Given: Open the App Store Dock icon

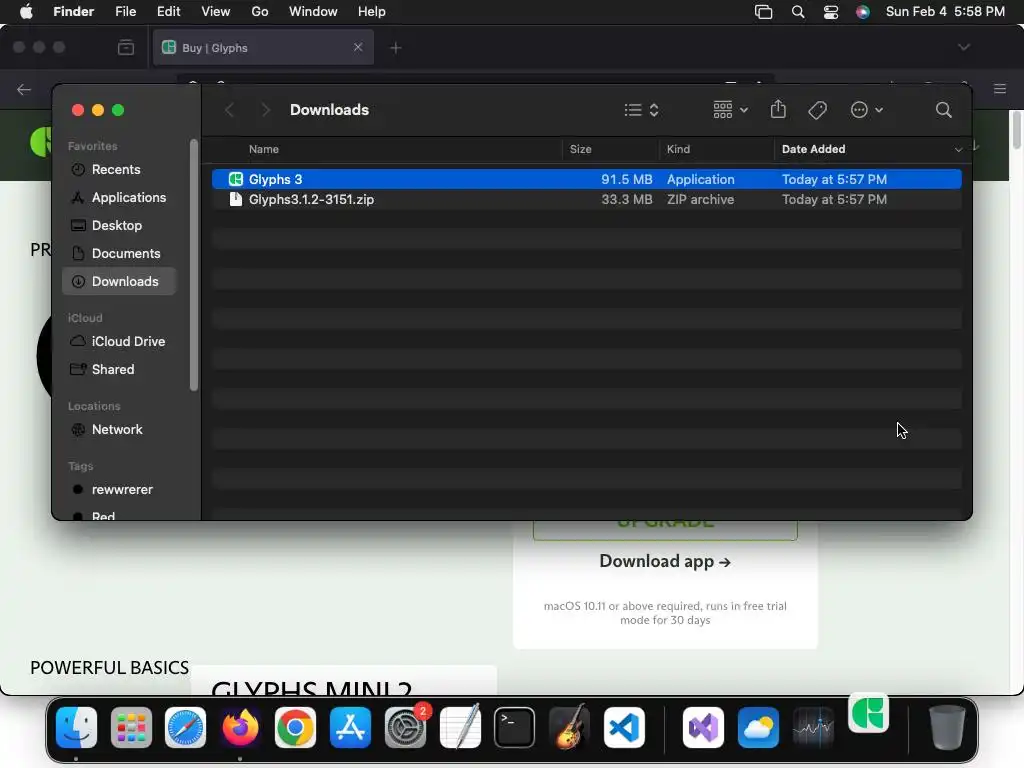Looking at the screenshot, I should click(350, 728).
